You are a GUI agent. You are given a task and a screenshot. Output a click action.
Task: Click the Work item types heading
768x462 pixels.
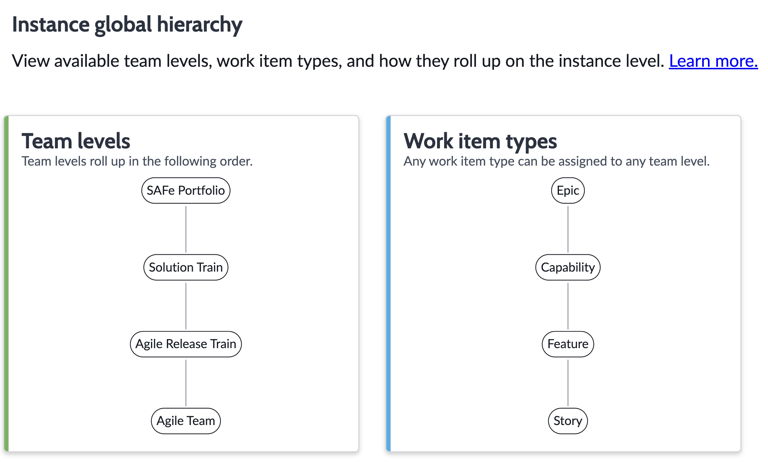coord(480,141)
